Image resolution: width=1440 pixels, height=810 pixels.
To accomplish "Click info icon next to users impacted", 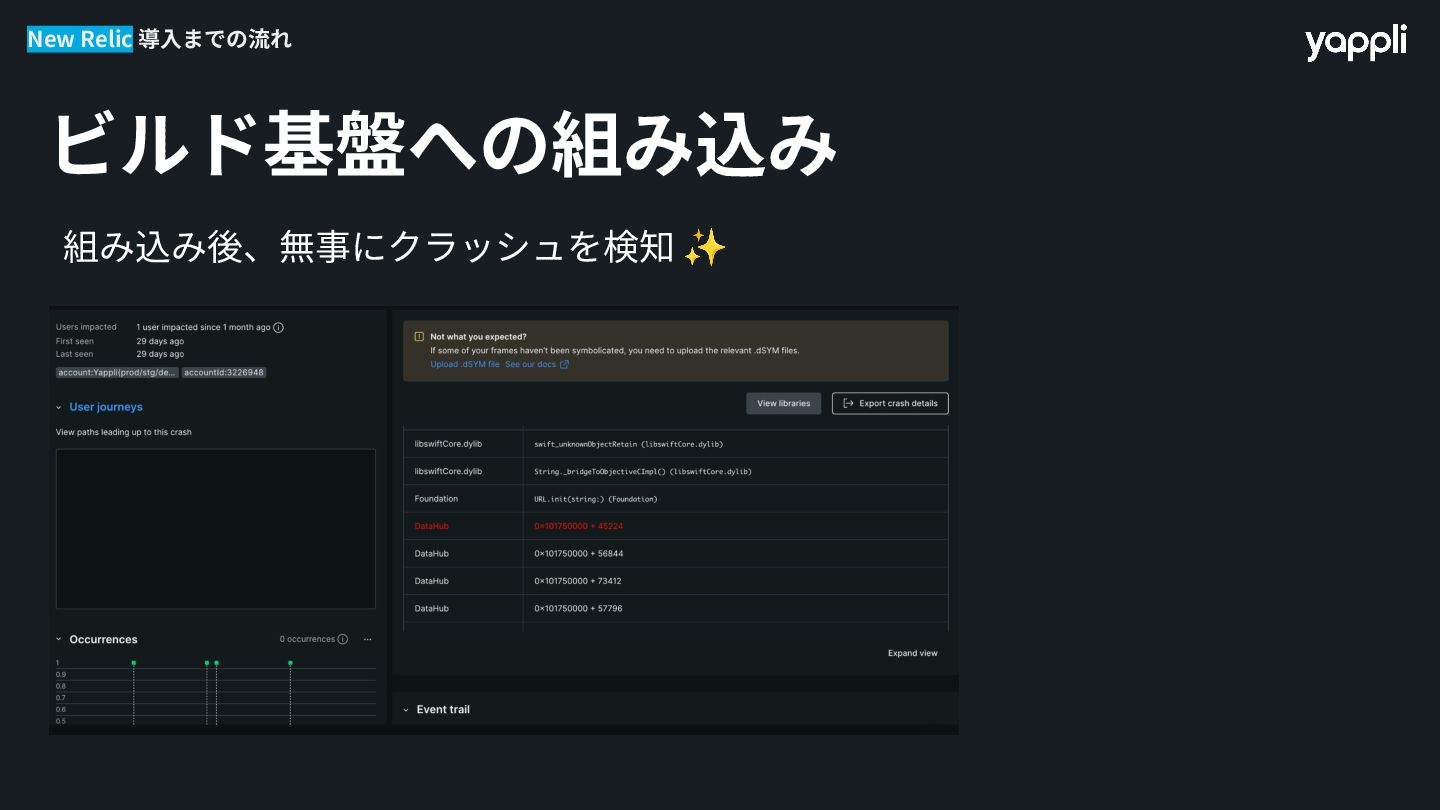I will click(x=279, y=327).
